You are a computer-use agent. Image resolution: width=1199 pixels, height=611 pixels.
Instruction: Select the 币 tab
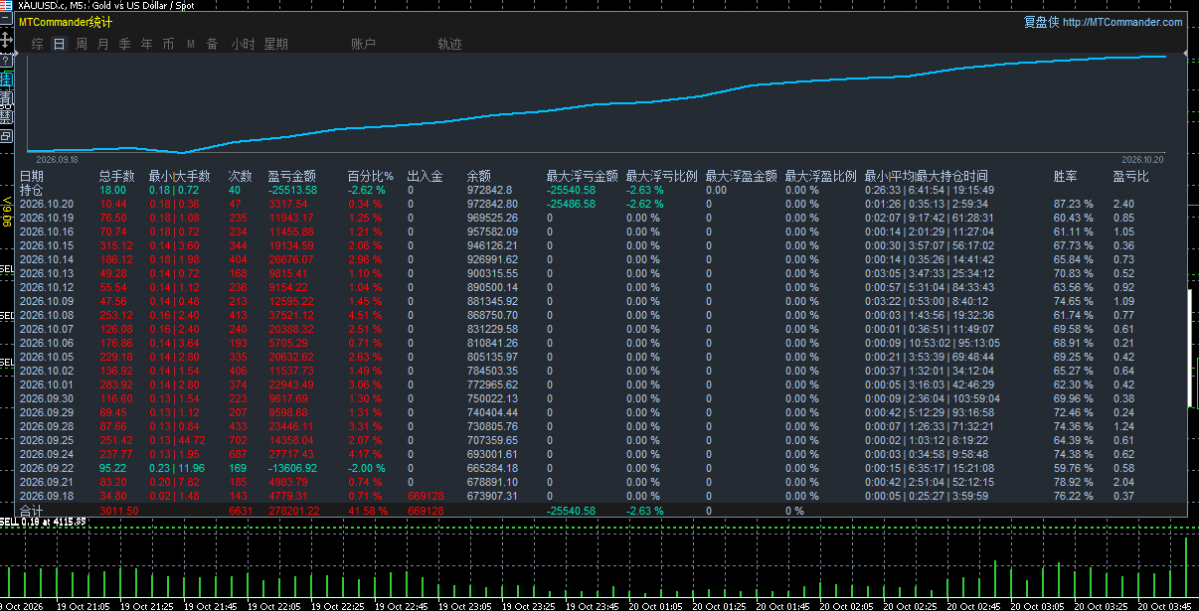coord(168,44)
